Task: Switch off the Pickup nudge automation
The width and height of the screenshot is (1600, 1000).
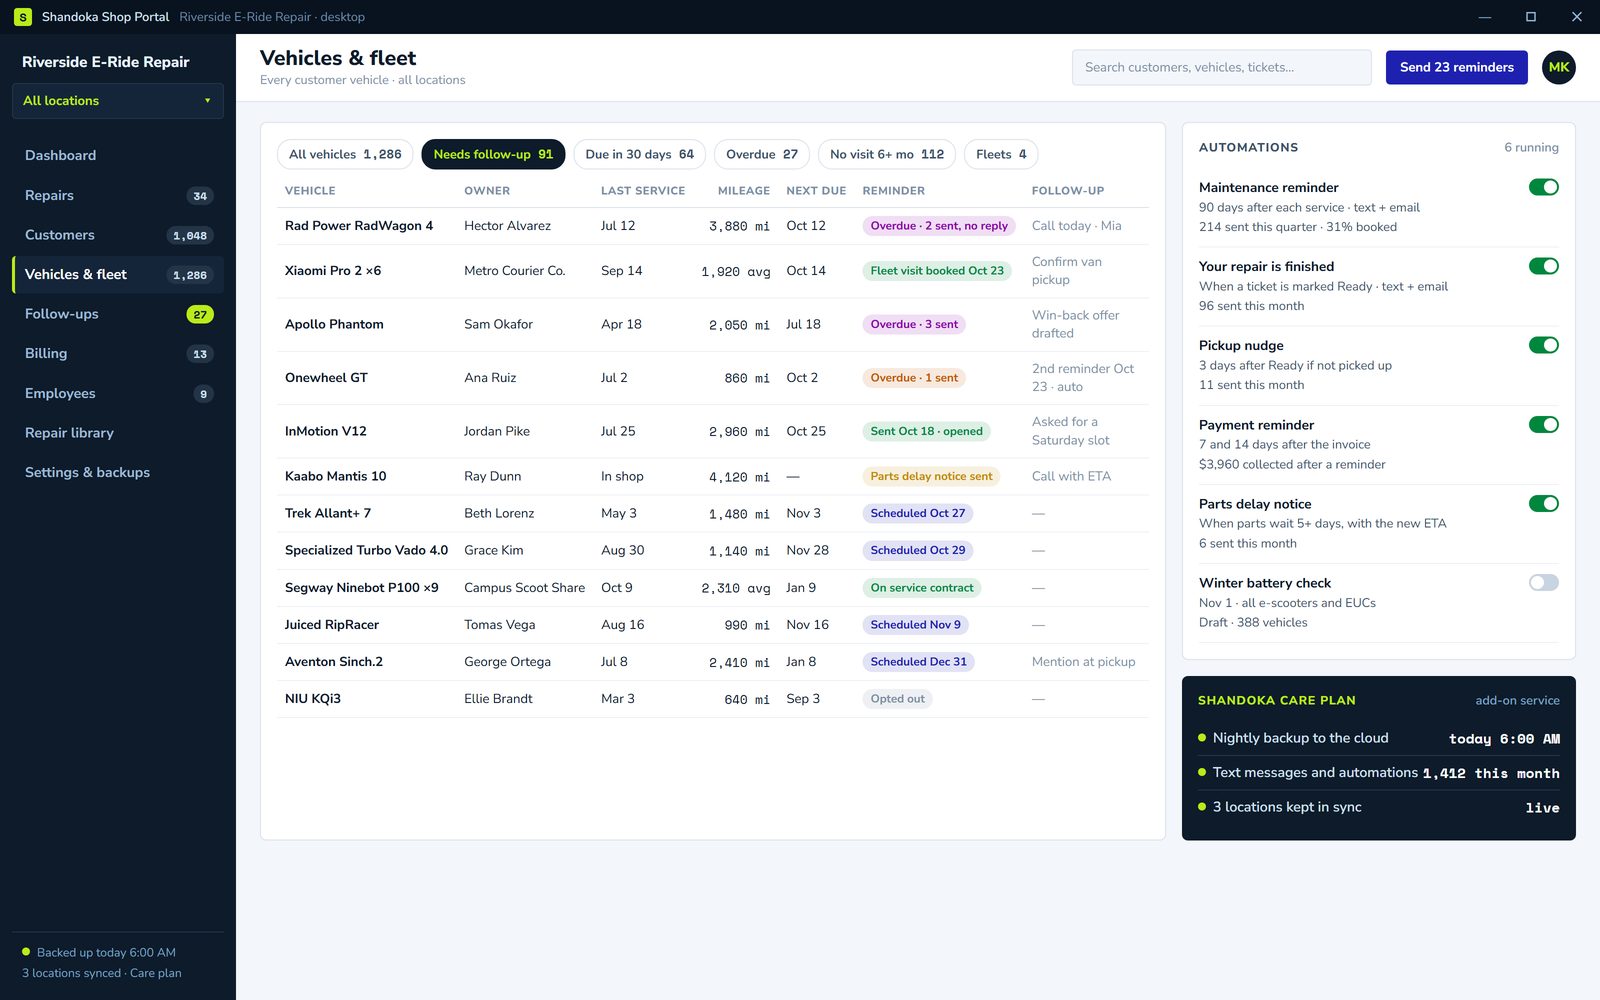Action: [1543, 345]
